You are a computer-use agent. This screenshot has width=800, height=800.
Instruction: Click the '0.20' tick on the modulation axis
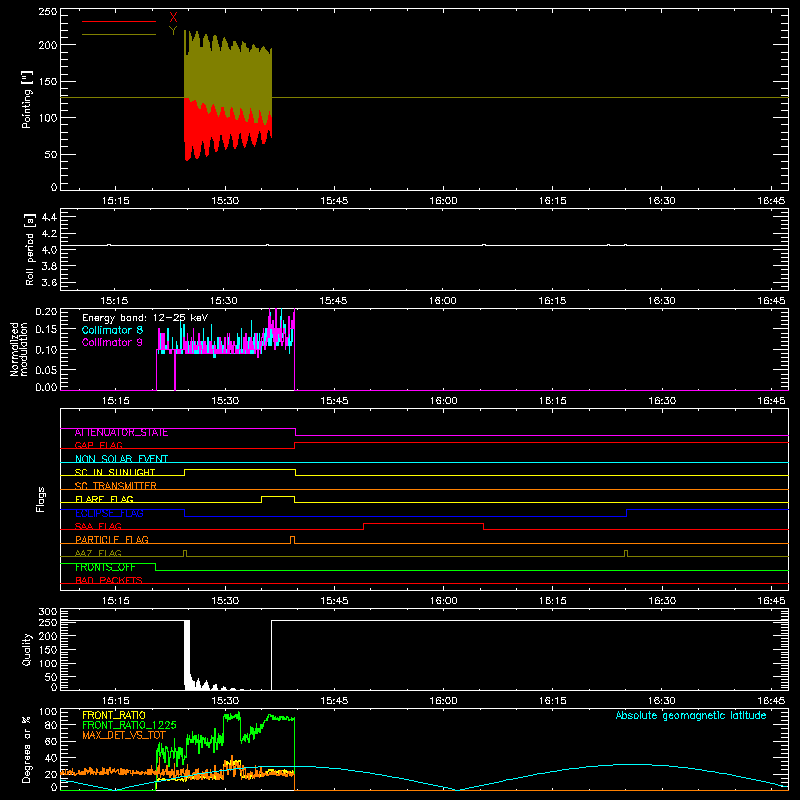[x=46, y=312]
